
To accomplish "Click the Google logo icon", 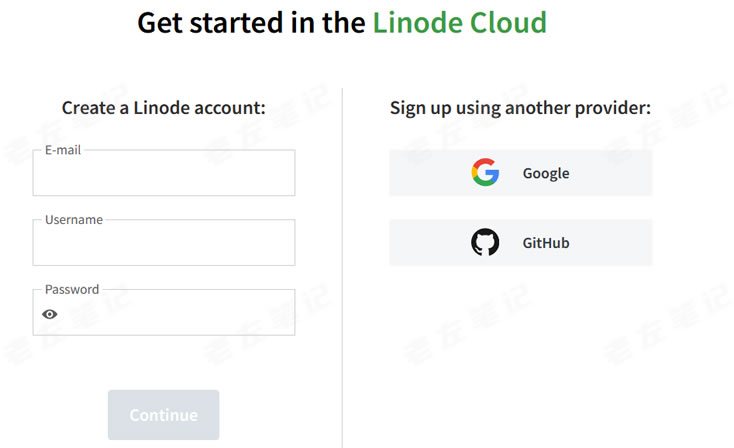I will point(485,173).
